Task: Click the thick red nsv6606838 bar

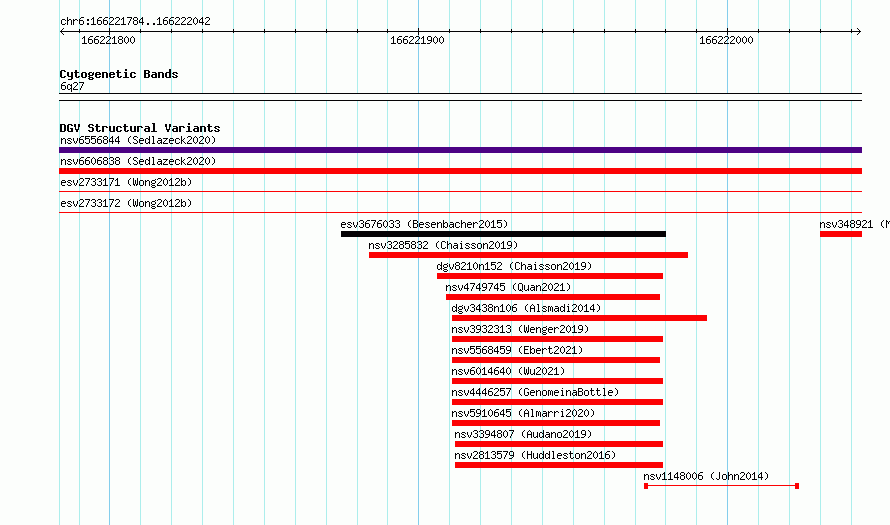Action: 460,171
